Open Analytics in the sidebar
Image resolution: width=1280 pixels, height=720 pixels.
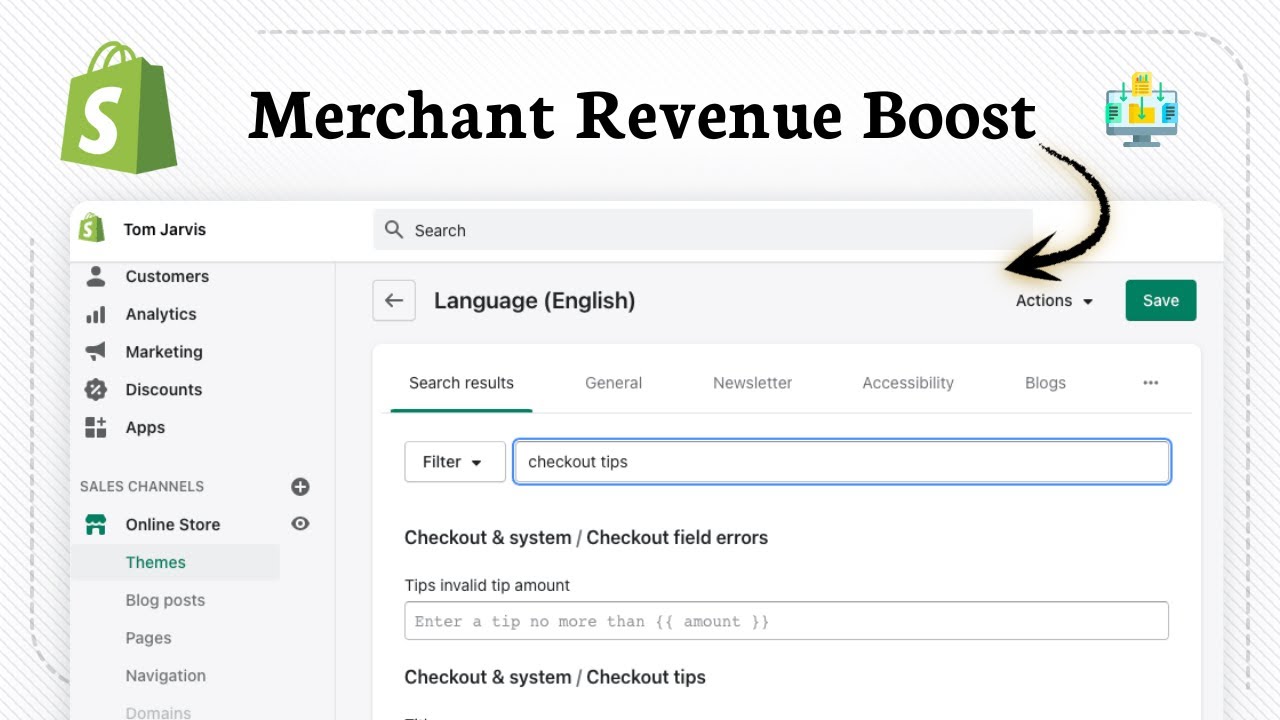[161, 314]
